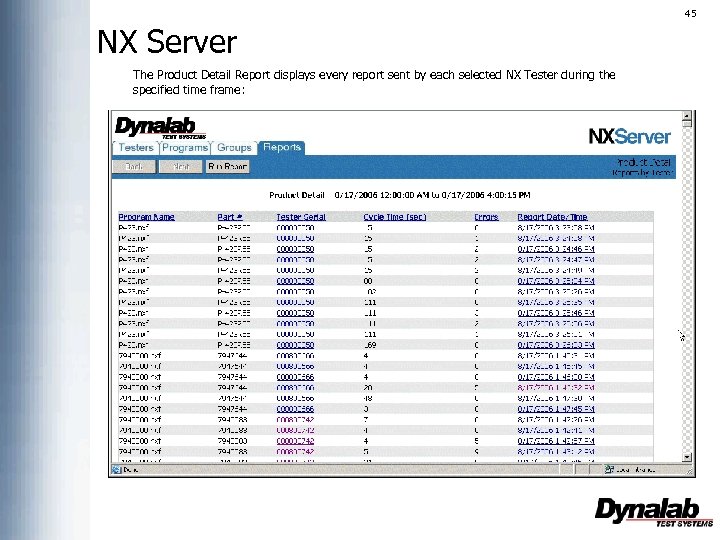Open tester serial link in cycle time 69 row
The width and height of the screenshot is (720, 540).
click(x=295, y=345)
